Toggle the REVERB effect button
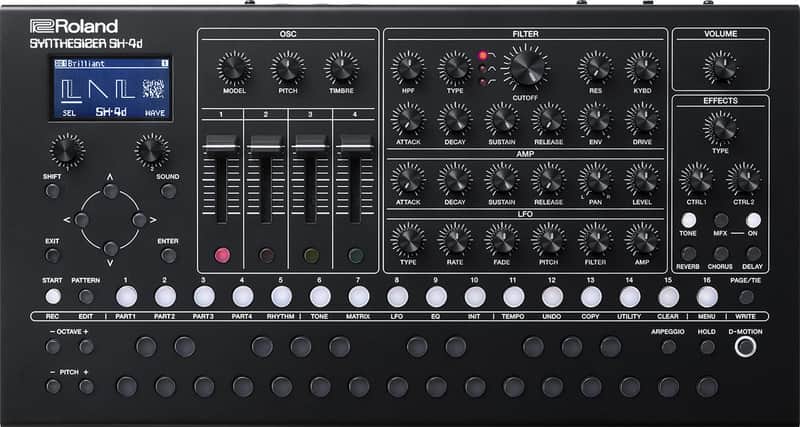Screen dimensions: 800x427 tap(688, 254)
